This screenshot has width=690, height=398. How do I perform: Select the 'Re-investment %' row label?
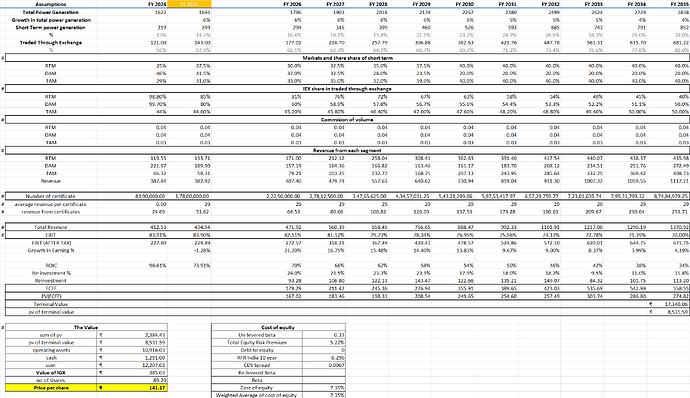click(x=51, y=273)
